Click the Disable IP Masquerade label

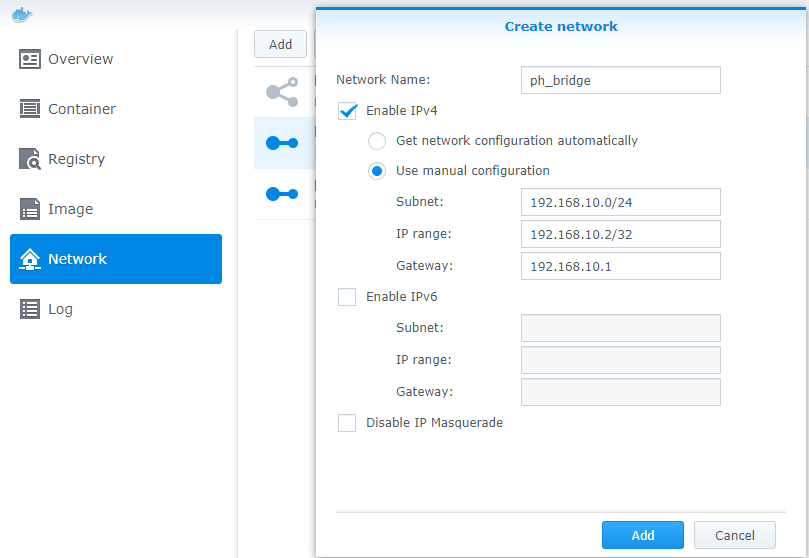434,423
